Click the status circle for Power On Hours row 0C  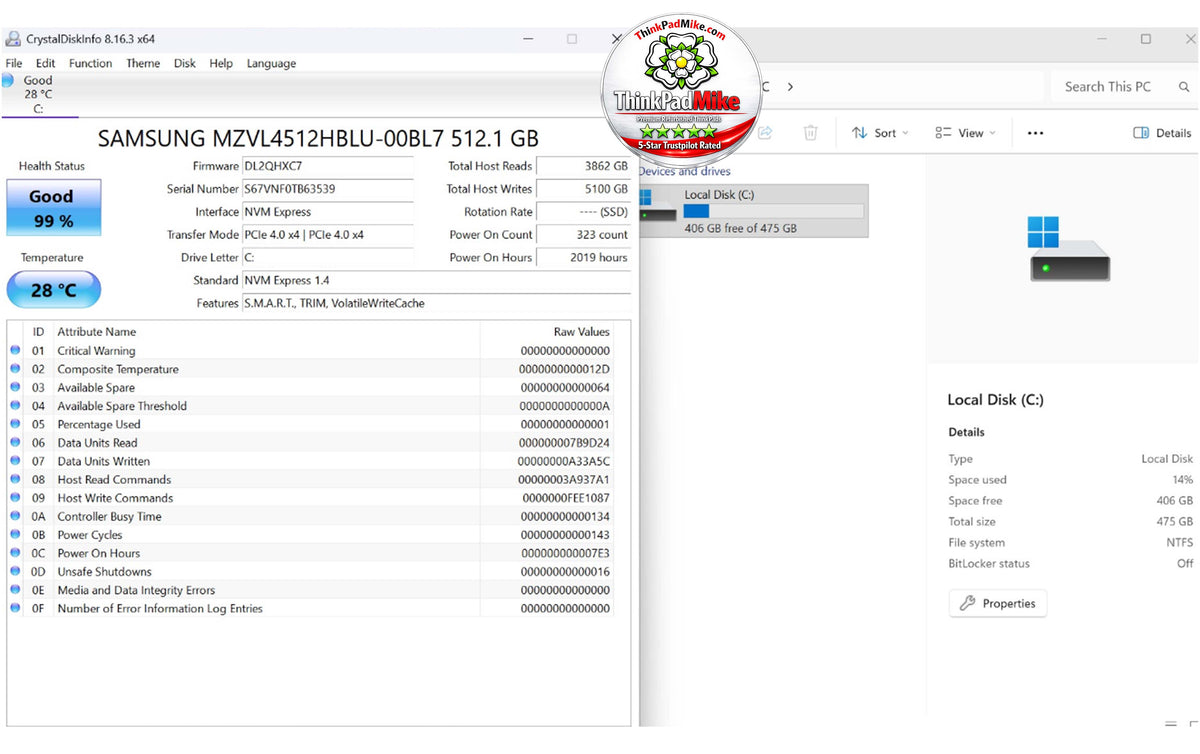(x=15, y=553)
